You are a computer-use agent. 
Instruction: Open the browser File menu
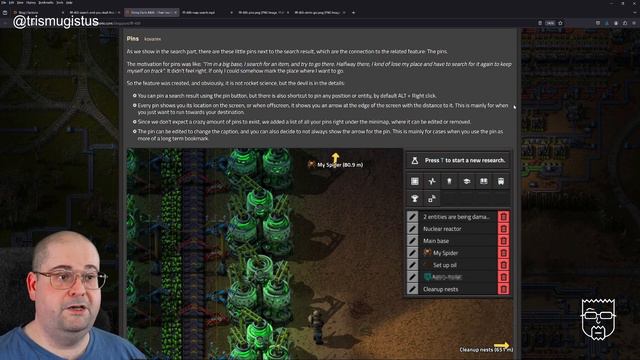click(x=4, y=2)
